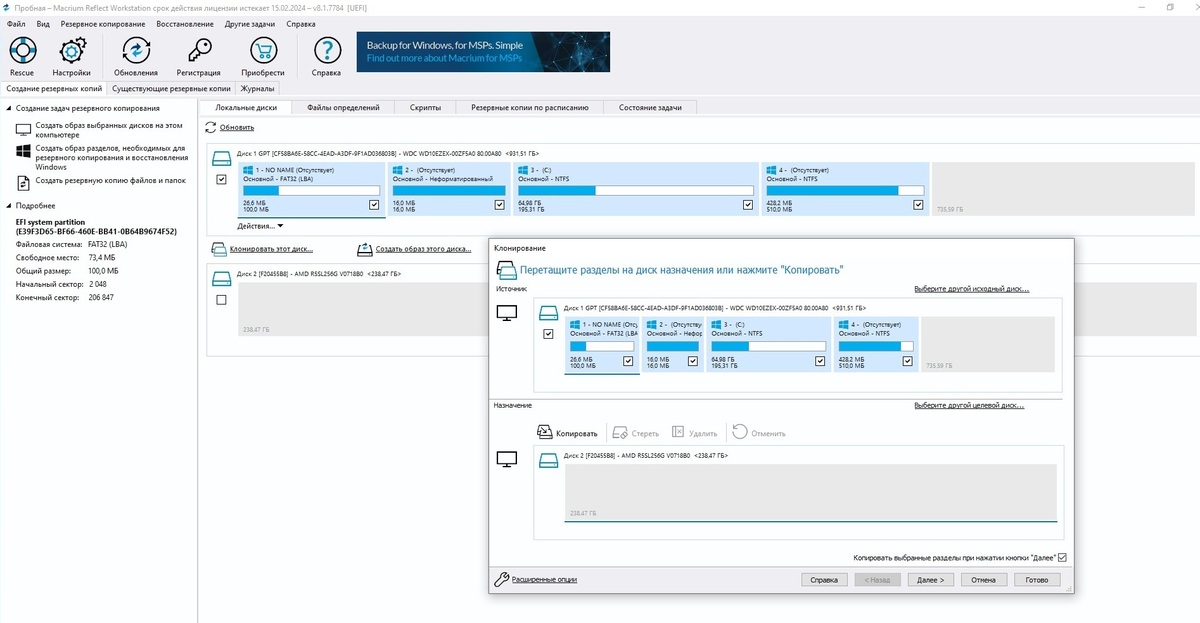Click Отменить undo icon in clone dialog

(x=739, y=432)
